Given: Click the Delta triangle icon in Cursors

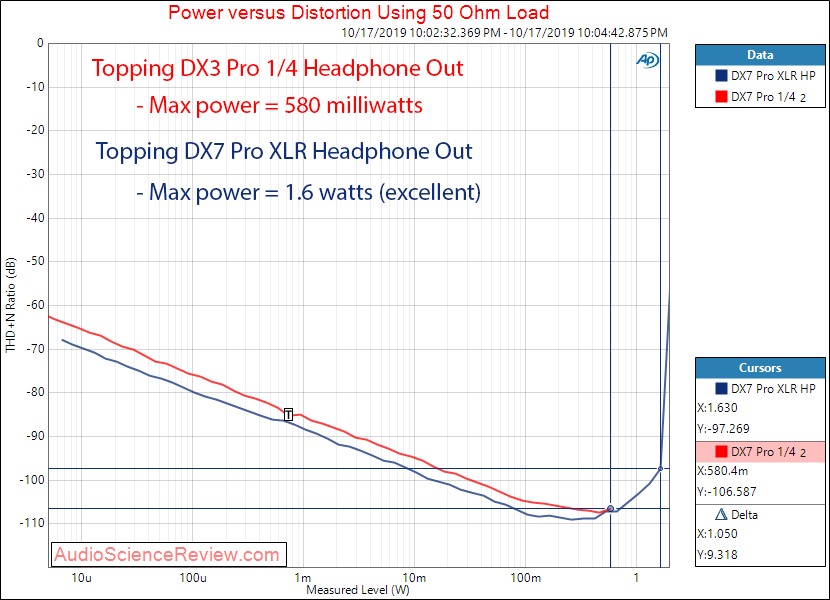Looking at the screenshot, I should click(x=721, y=514).
